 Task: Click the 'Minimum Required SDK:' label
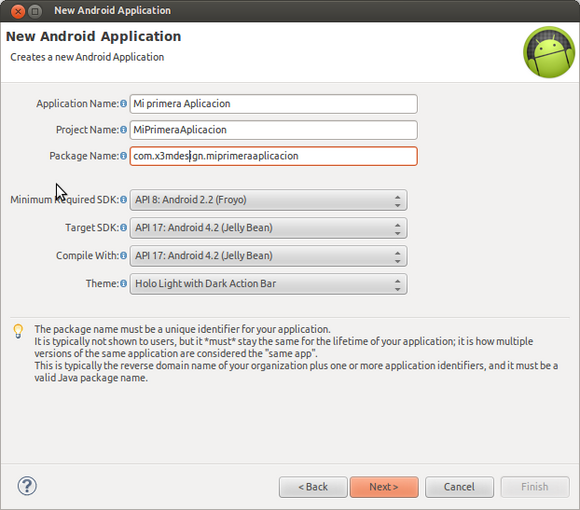[65, 200]
